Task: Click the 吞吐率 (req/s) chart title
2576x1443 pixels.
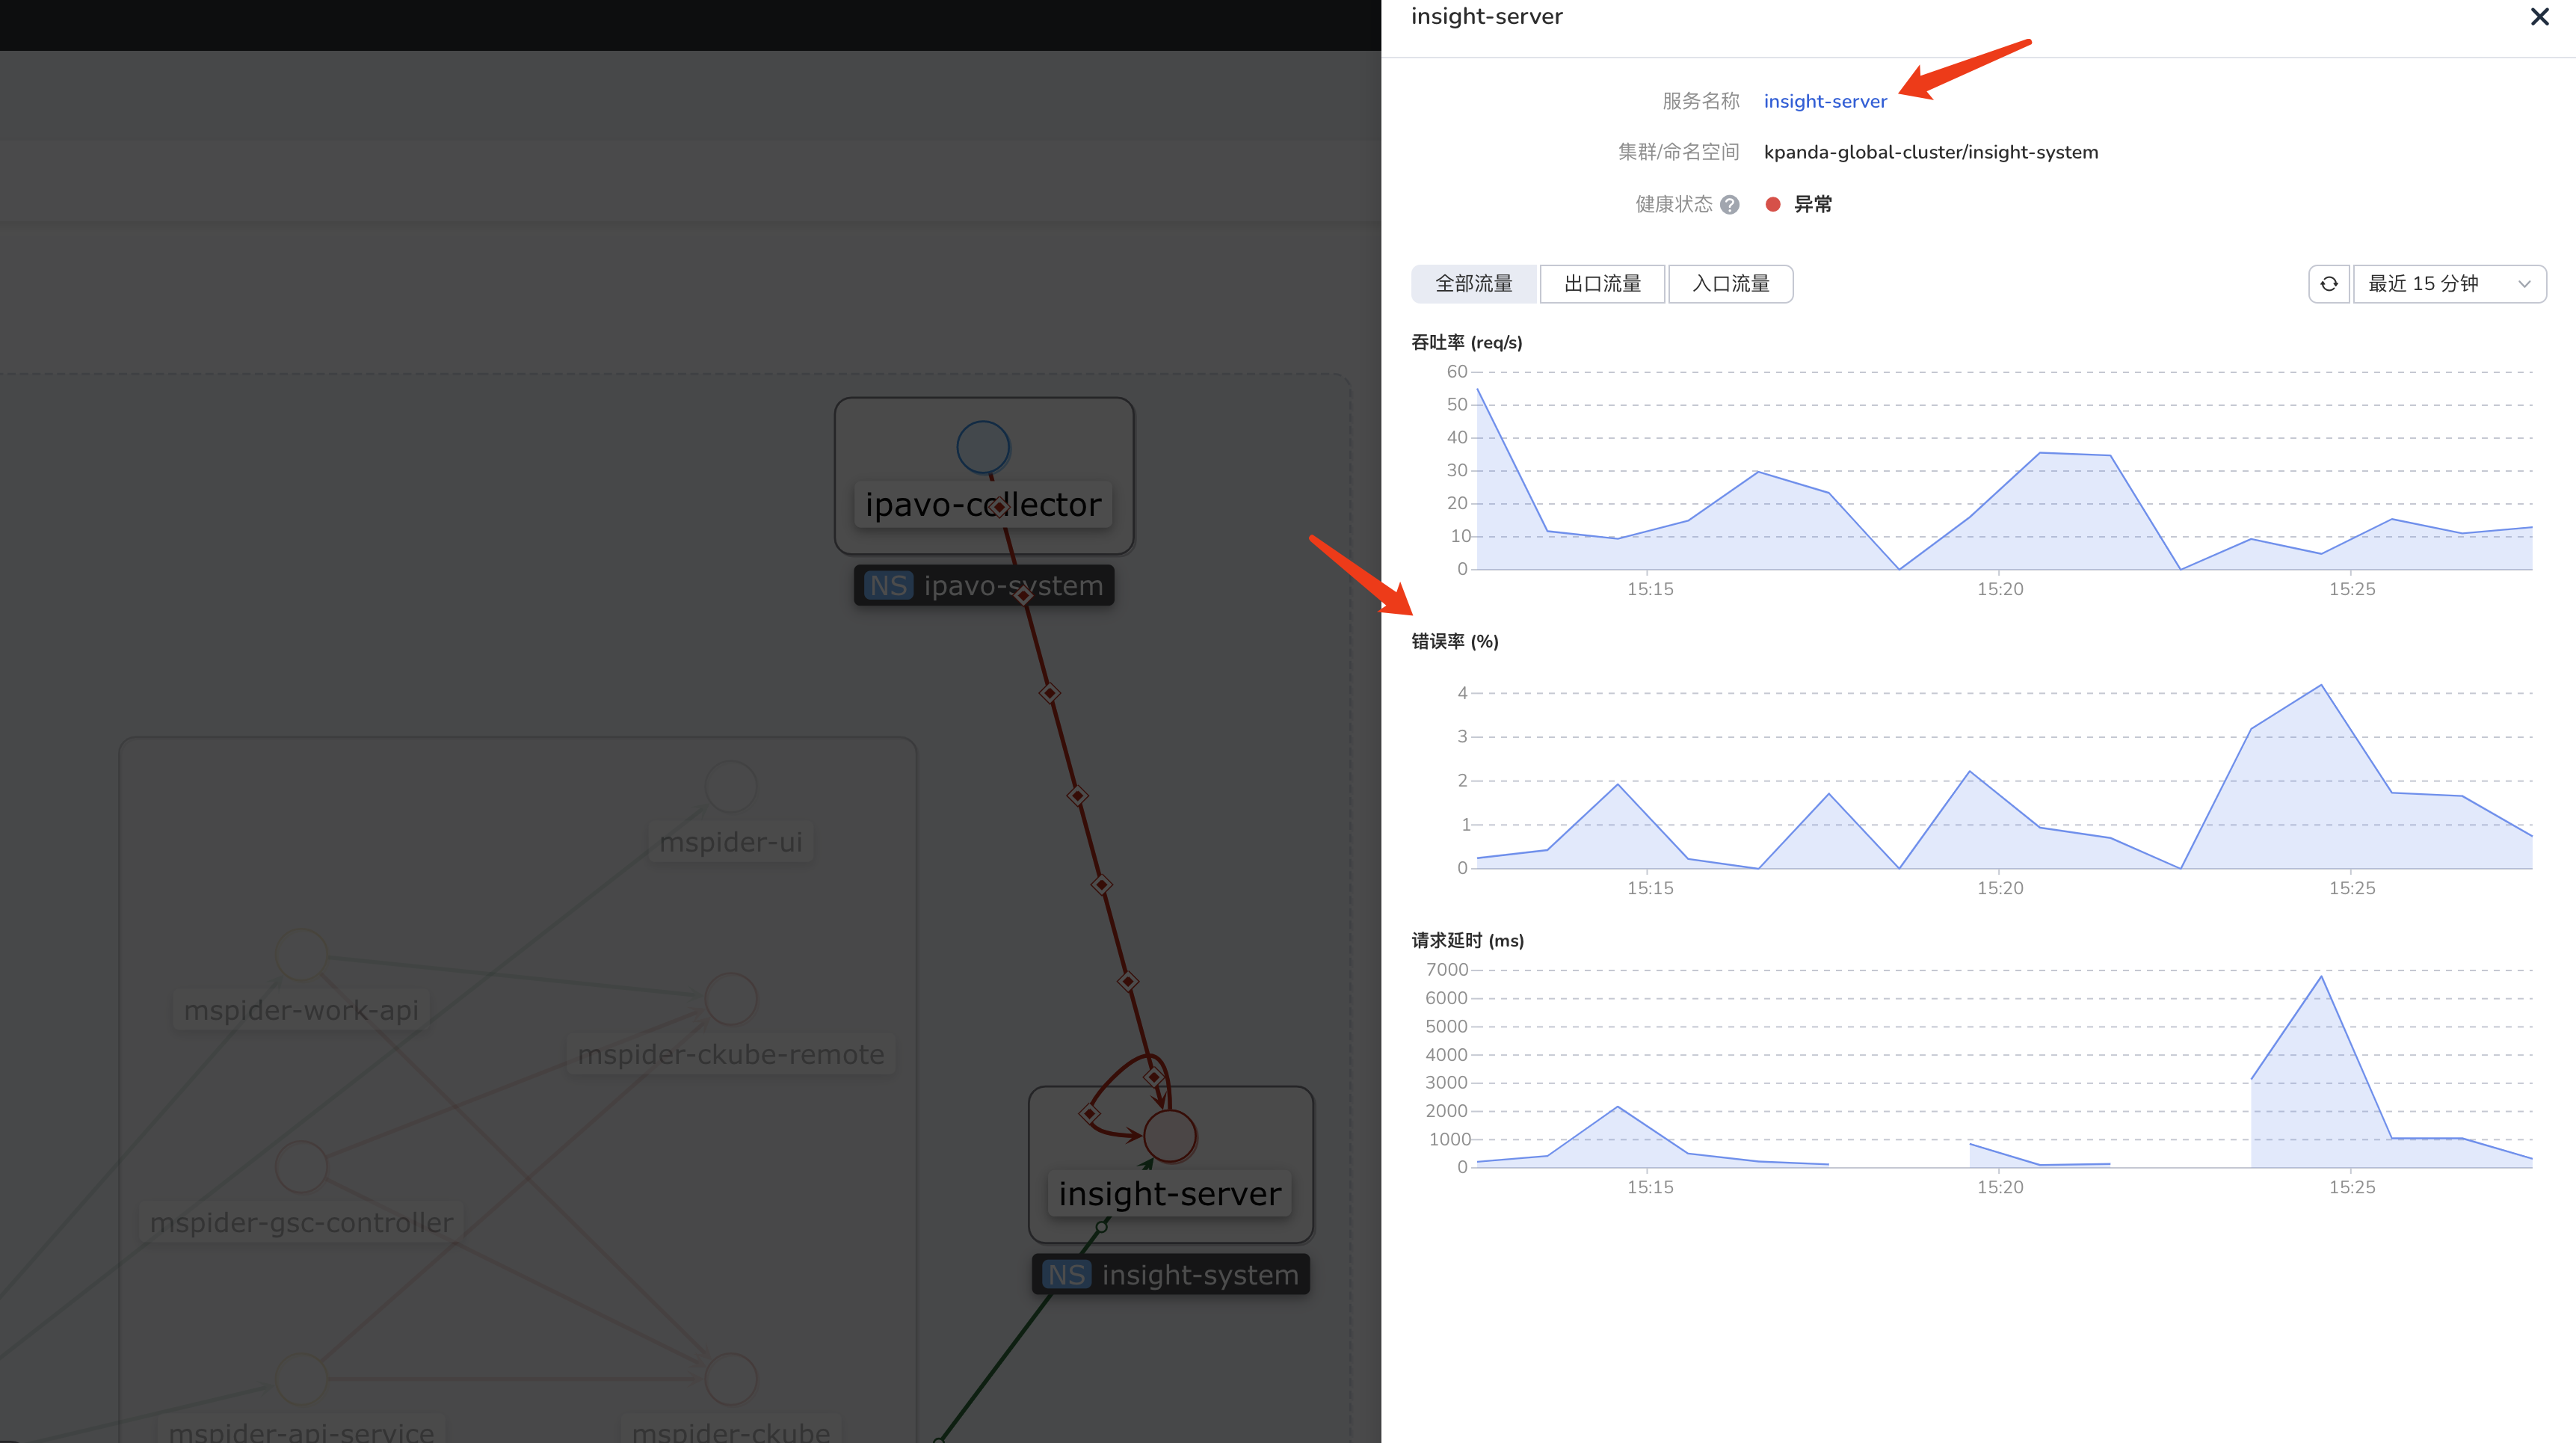Action: point(1467,342)
